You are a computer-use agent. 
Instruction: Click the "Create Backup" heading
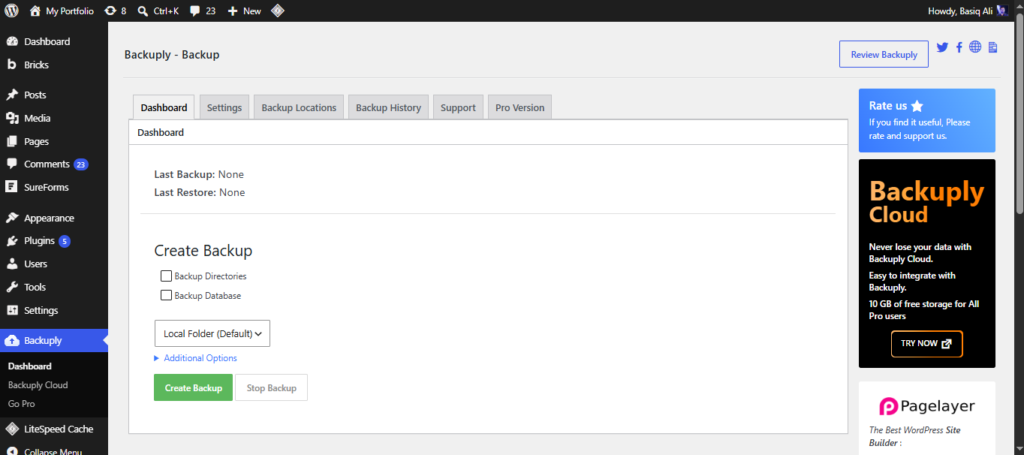tap(203, 251)
